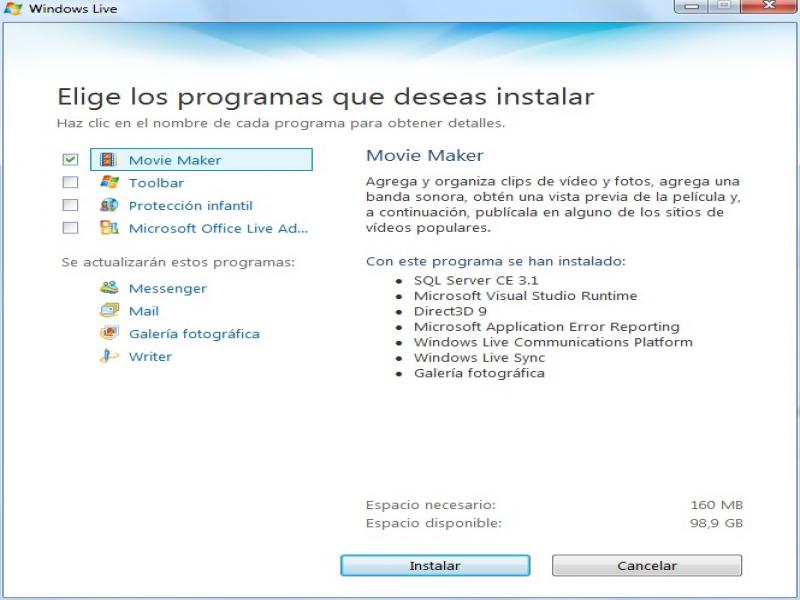Tick the Microsoft Office Live Ad... checkbox

tap(70, 228)
